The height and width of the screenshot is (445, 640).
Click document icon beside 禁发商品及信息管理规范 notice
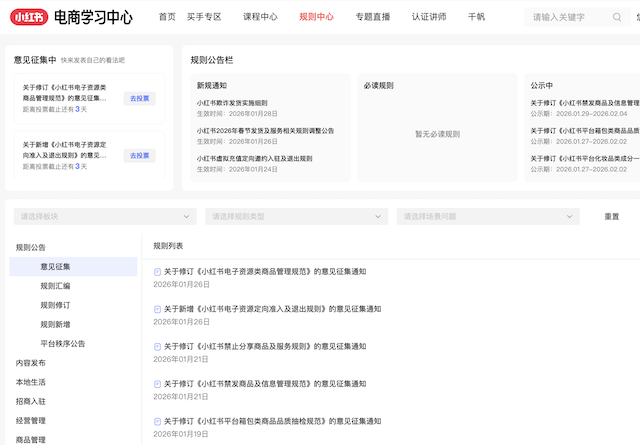pos(157,384)
